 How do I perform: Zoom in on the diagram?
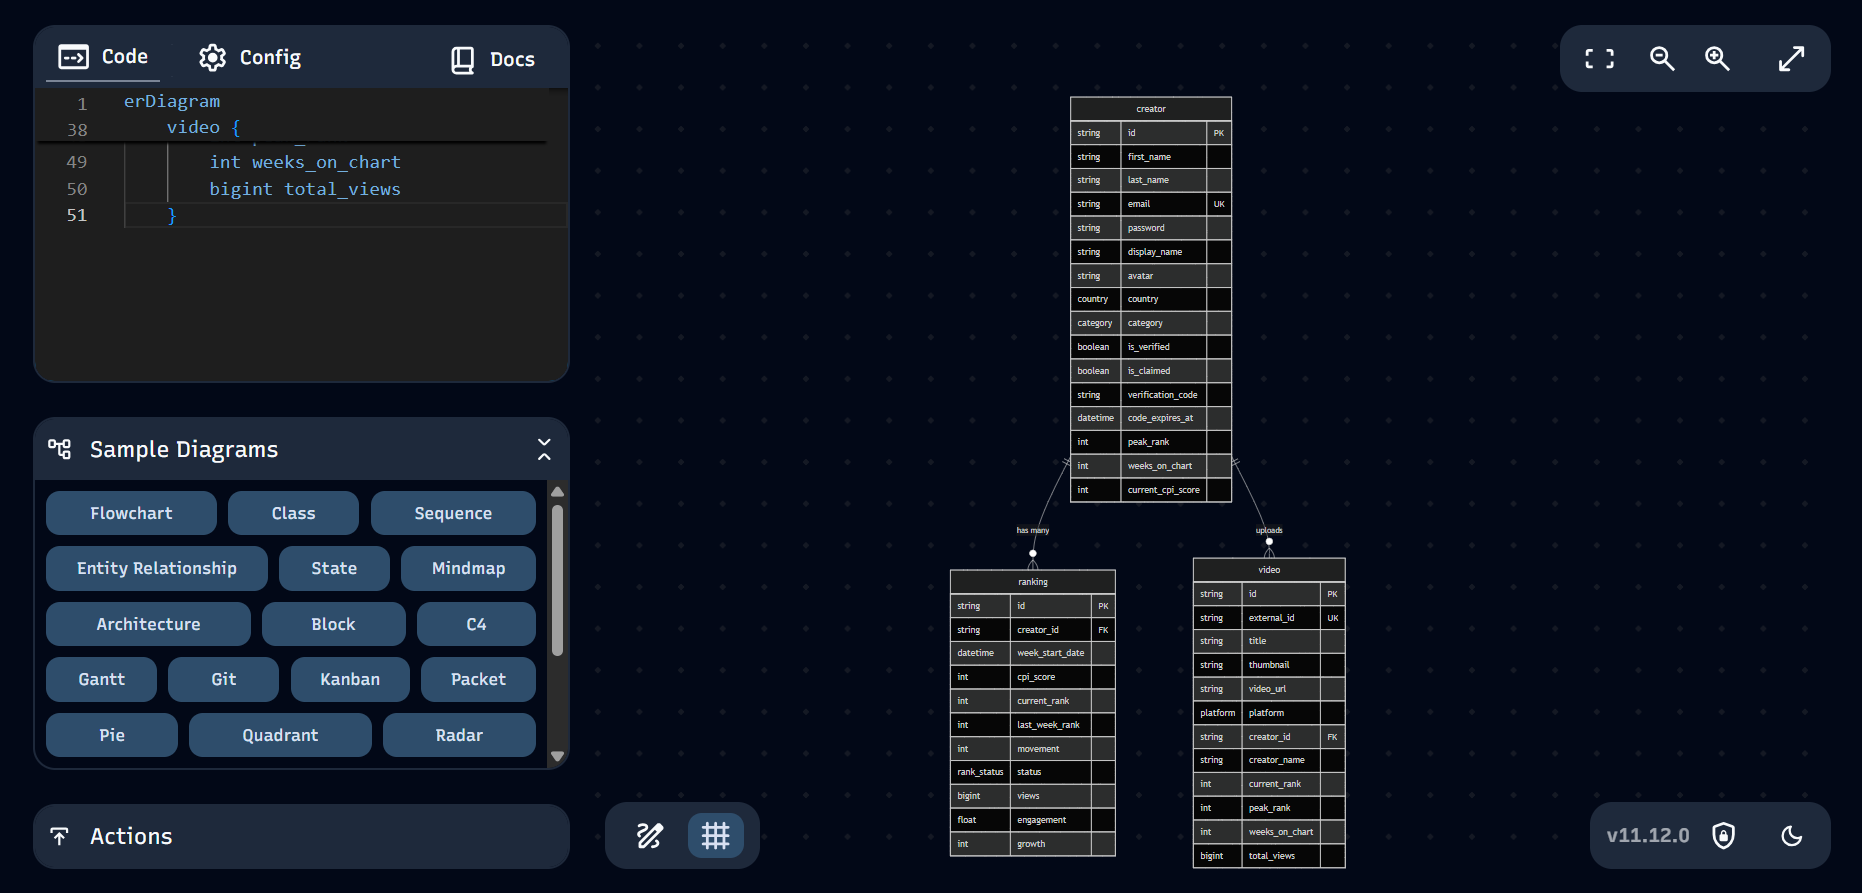click(1717, 59)
